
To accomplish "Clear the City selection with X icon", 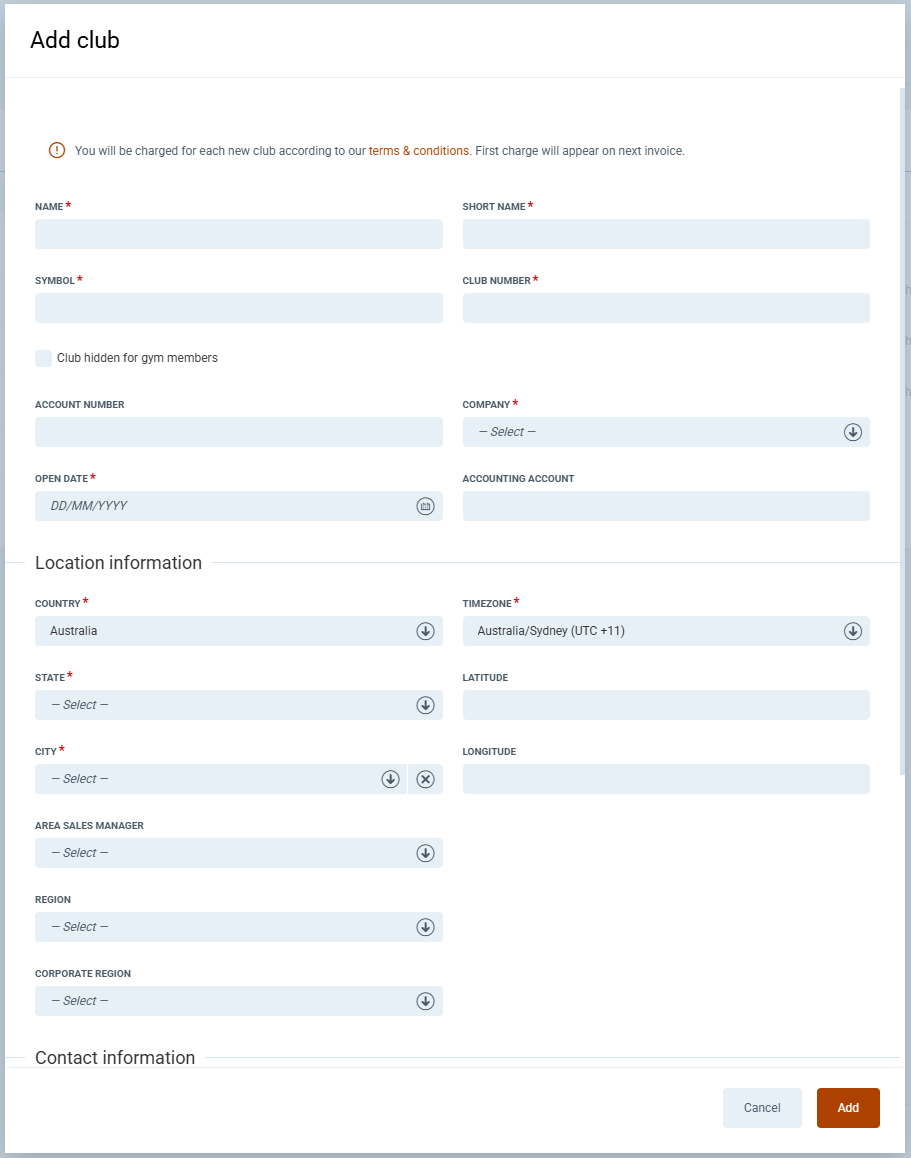I will click(x=425, y=779).
